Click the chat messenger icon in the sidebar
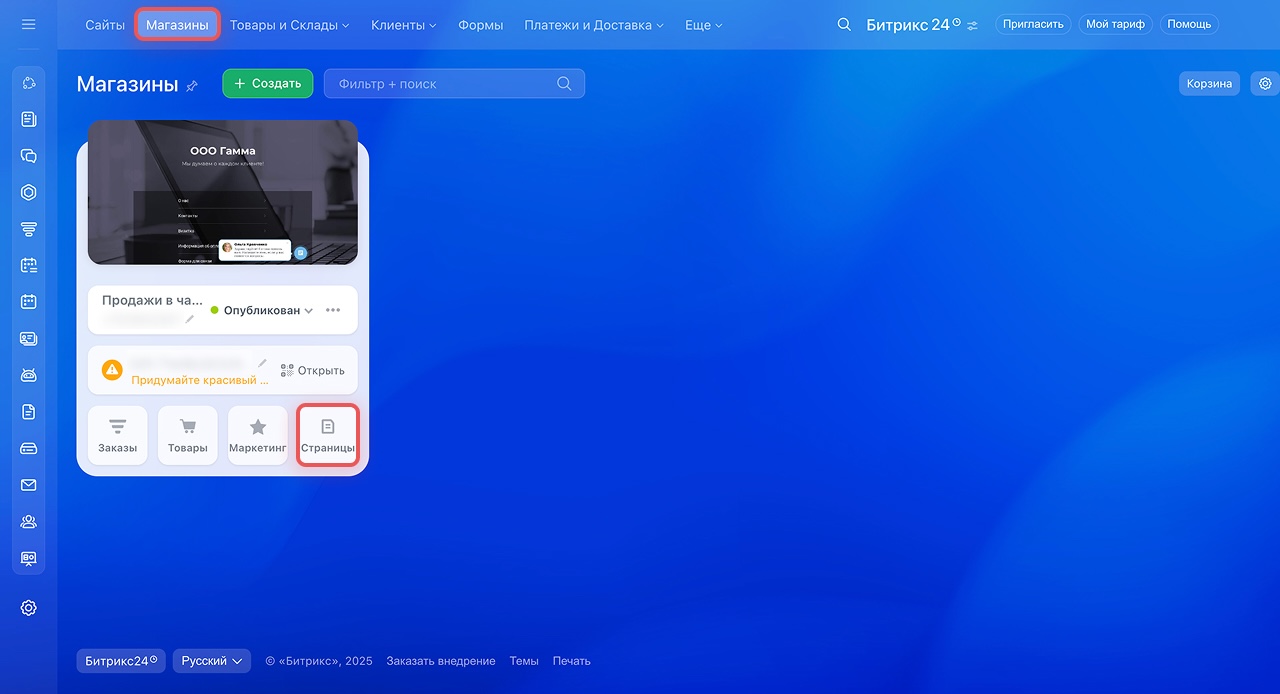This screenshot has height=694, width=1280. (28, 156)
